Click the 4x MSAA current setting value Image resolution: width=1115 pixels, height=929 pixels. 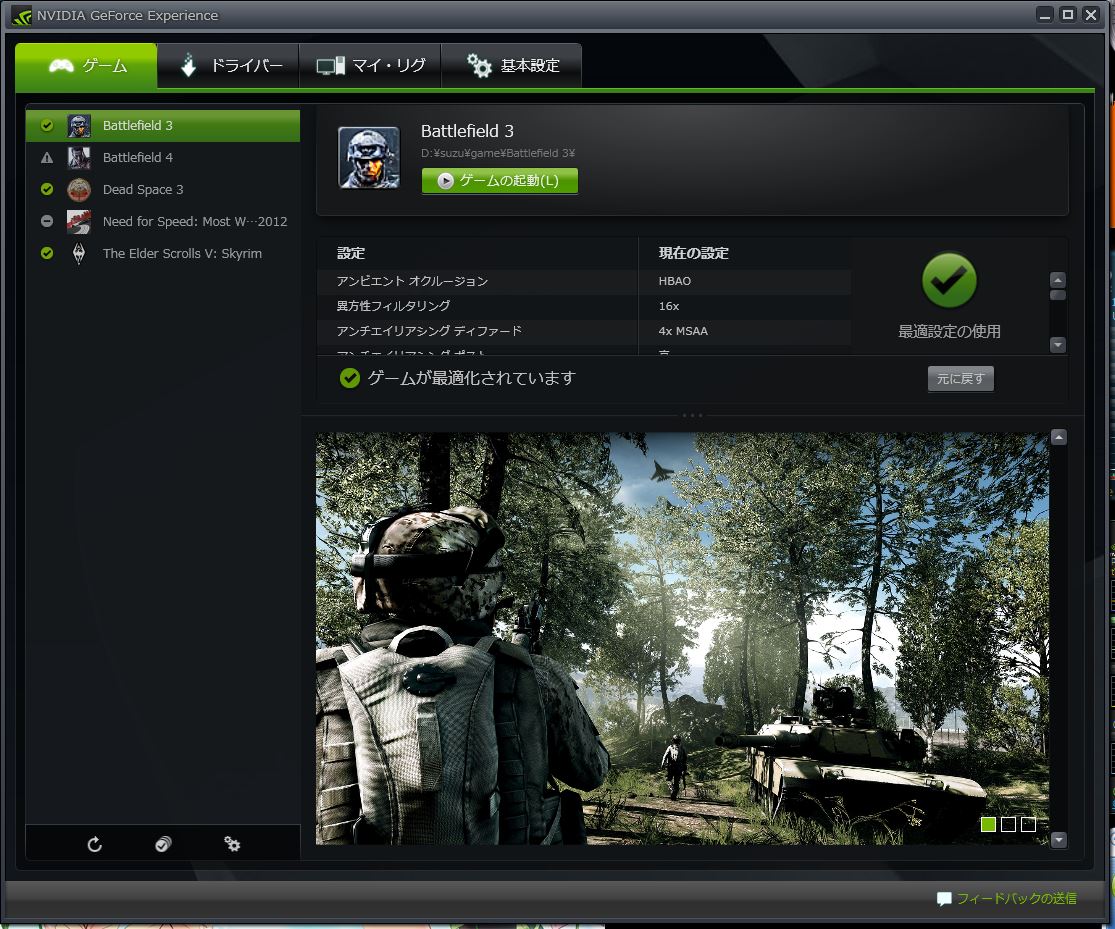(x=683, y=331)
